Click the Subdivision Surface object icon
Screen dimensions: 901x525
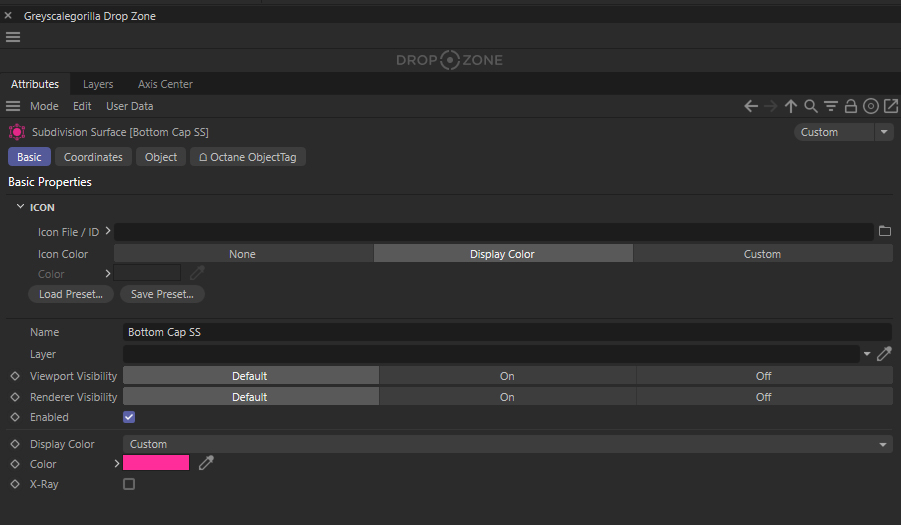[17, 132]
